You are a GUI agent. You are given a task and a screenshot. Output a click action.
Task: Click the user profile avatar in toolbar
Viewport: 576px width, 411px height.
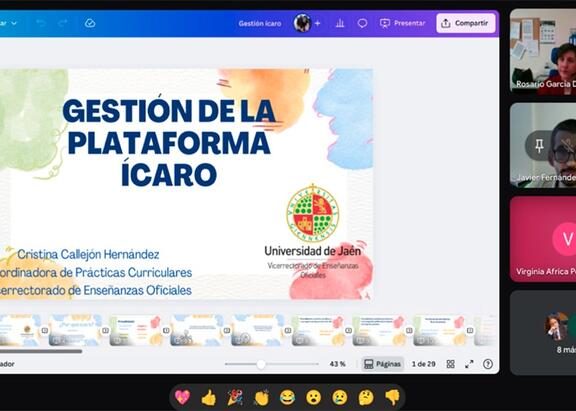pos(302,23)
